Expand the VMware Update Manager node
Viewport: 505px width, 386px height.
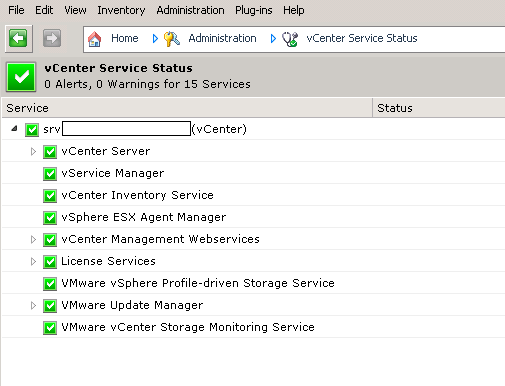[x=33, y=306]
